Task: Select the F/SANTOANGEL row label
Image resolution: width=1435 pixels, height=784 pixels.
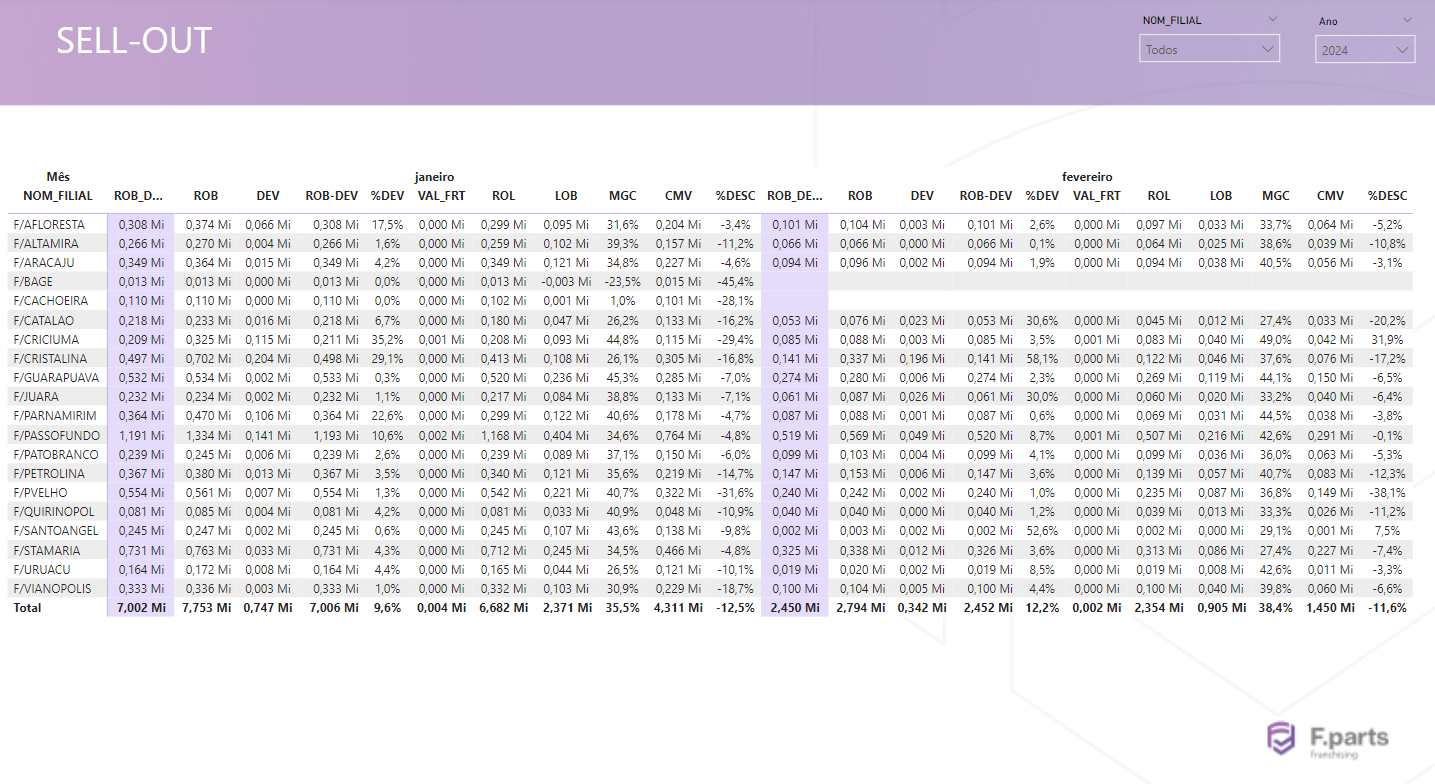Action: tap(56, 531)
